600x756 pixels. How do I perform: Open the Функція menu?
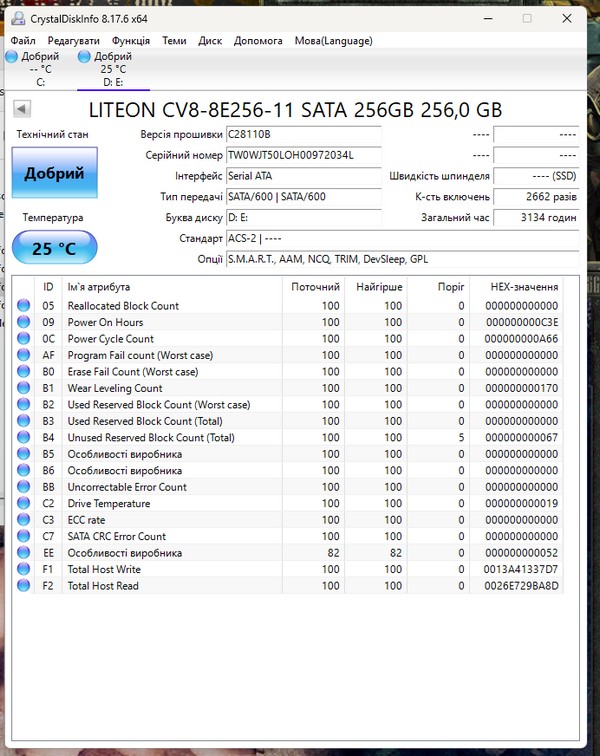tap(131, 41)
